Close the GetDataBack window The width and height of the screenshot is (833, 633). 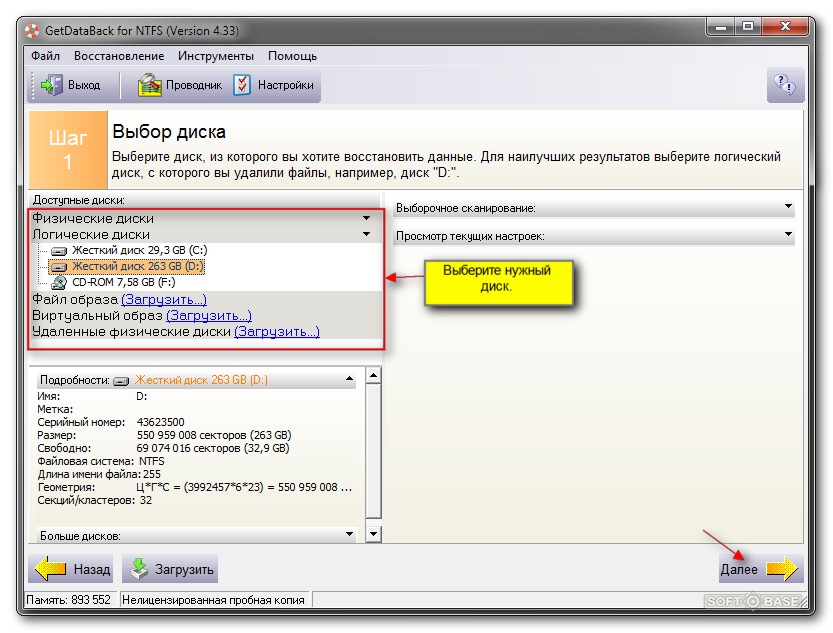pos(785,27)
